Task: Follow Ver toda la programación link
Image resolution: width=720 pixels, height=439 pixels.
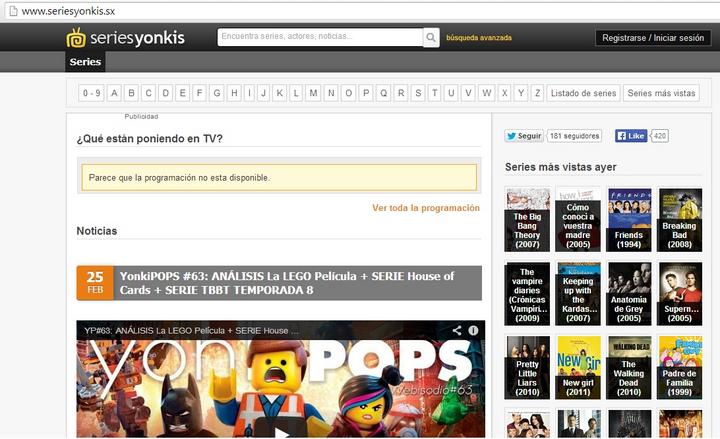Action: (x=426, y=208)
